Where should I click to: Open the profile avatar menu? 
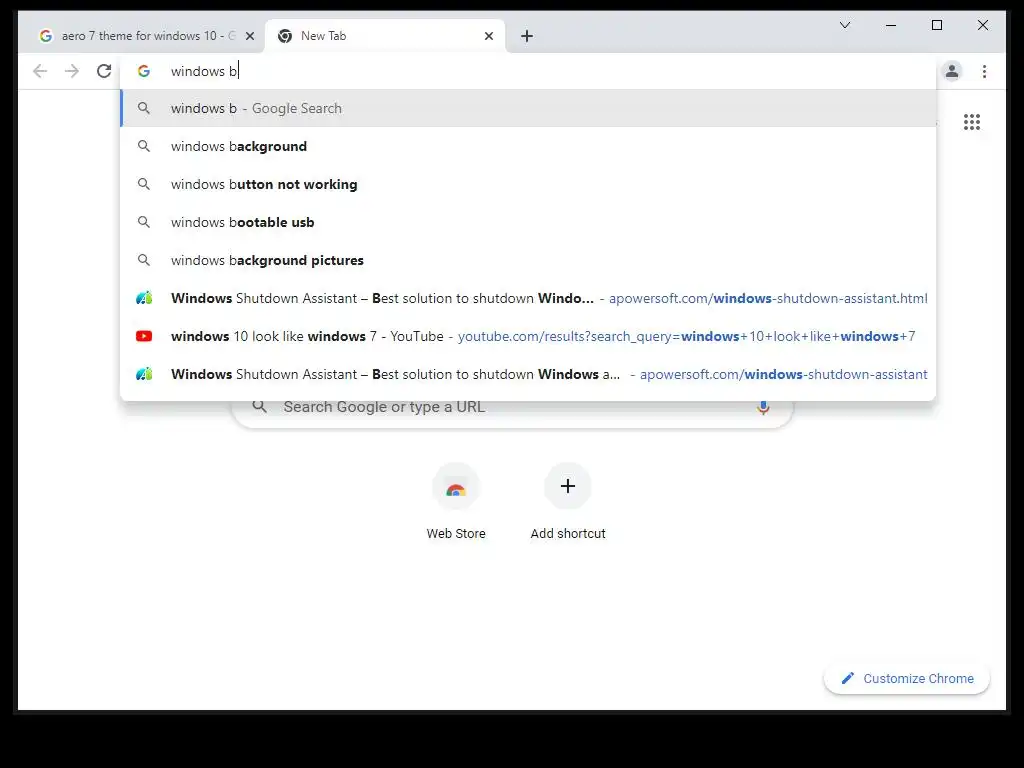click(952, 71)
